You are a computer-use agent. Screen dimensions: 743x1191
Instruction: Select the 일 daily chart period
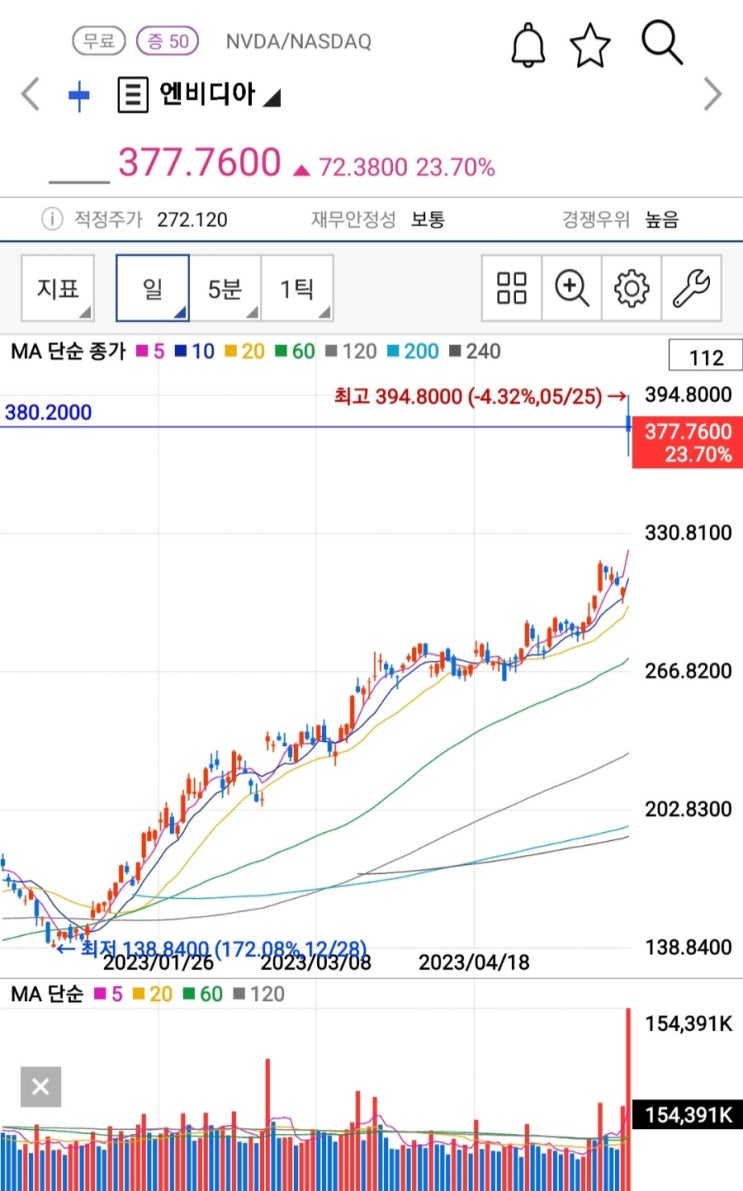tap(152, 288)
